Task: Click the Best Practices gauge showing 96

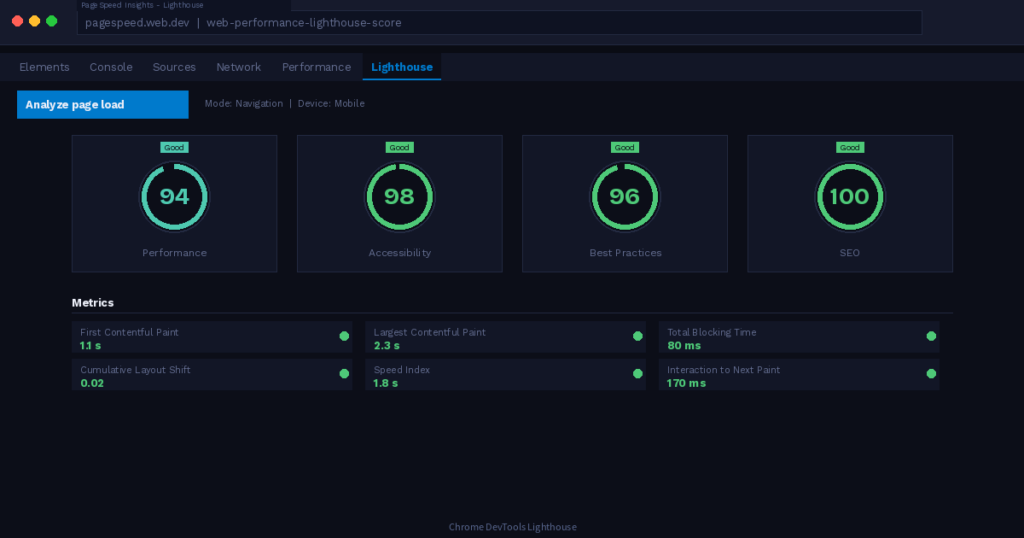Action: tap(624, 197)
